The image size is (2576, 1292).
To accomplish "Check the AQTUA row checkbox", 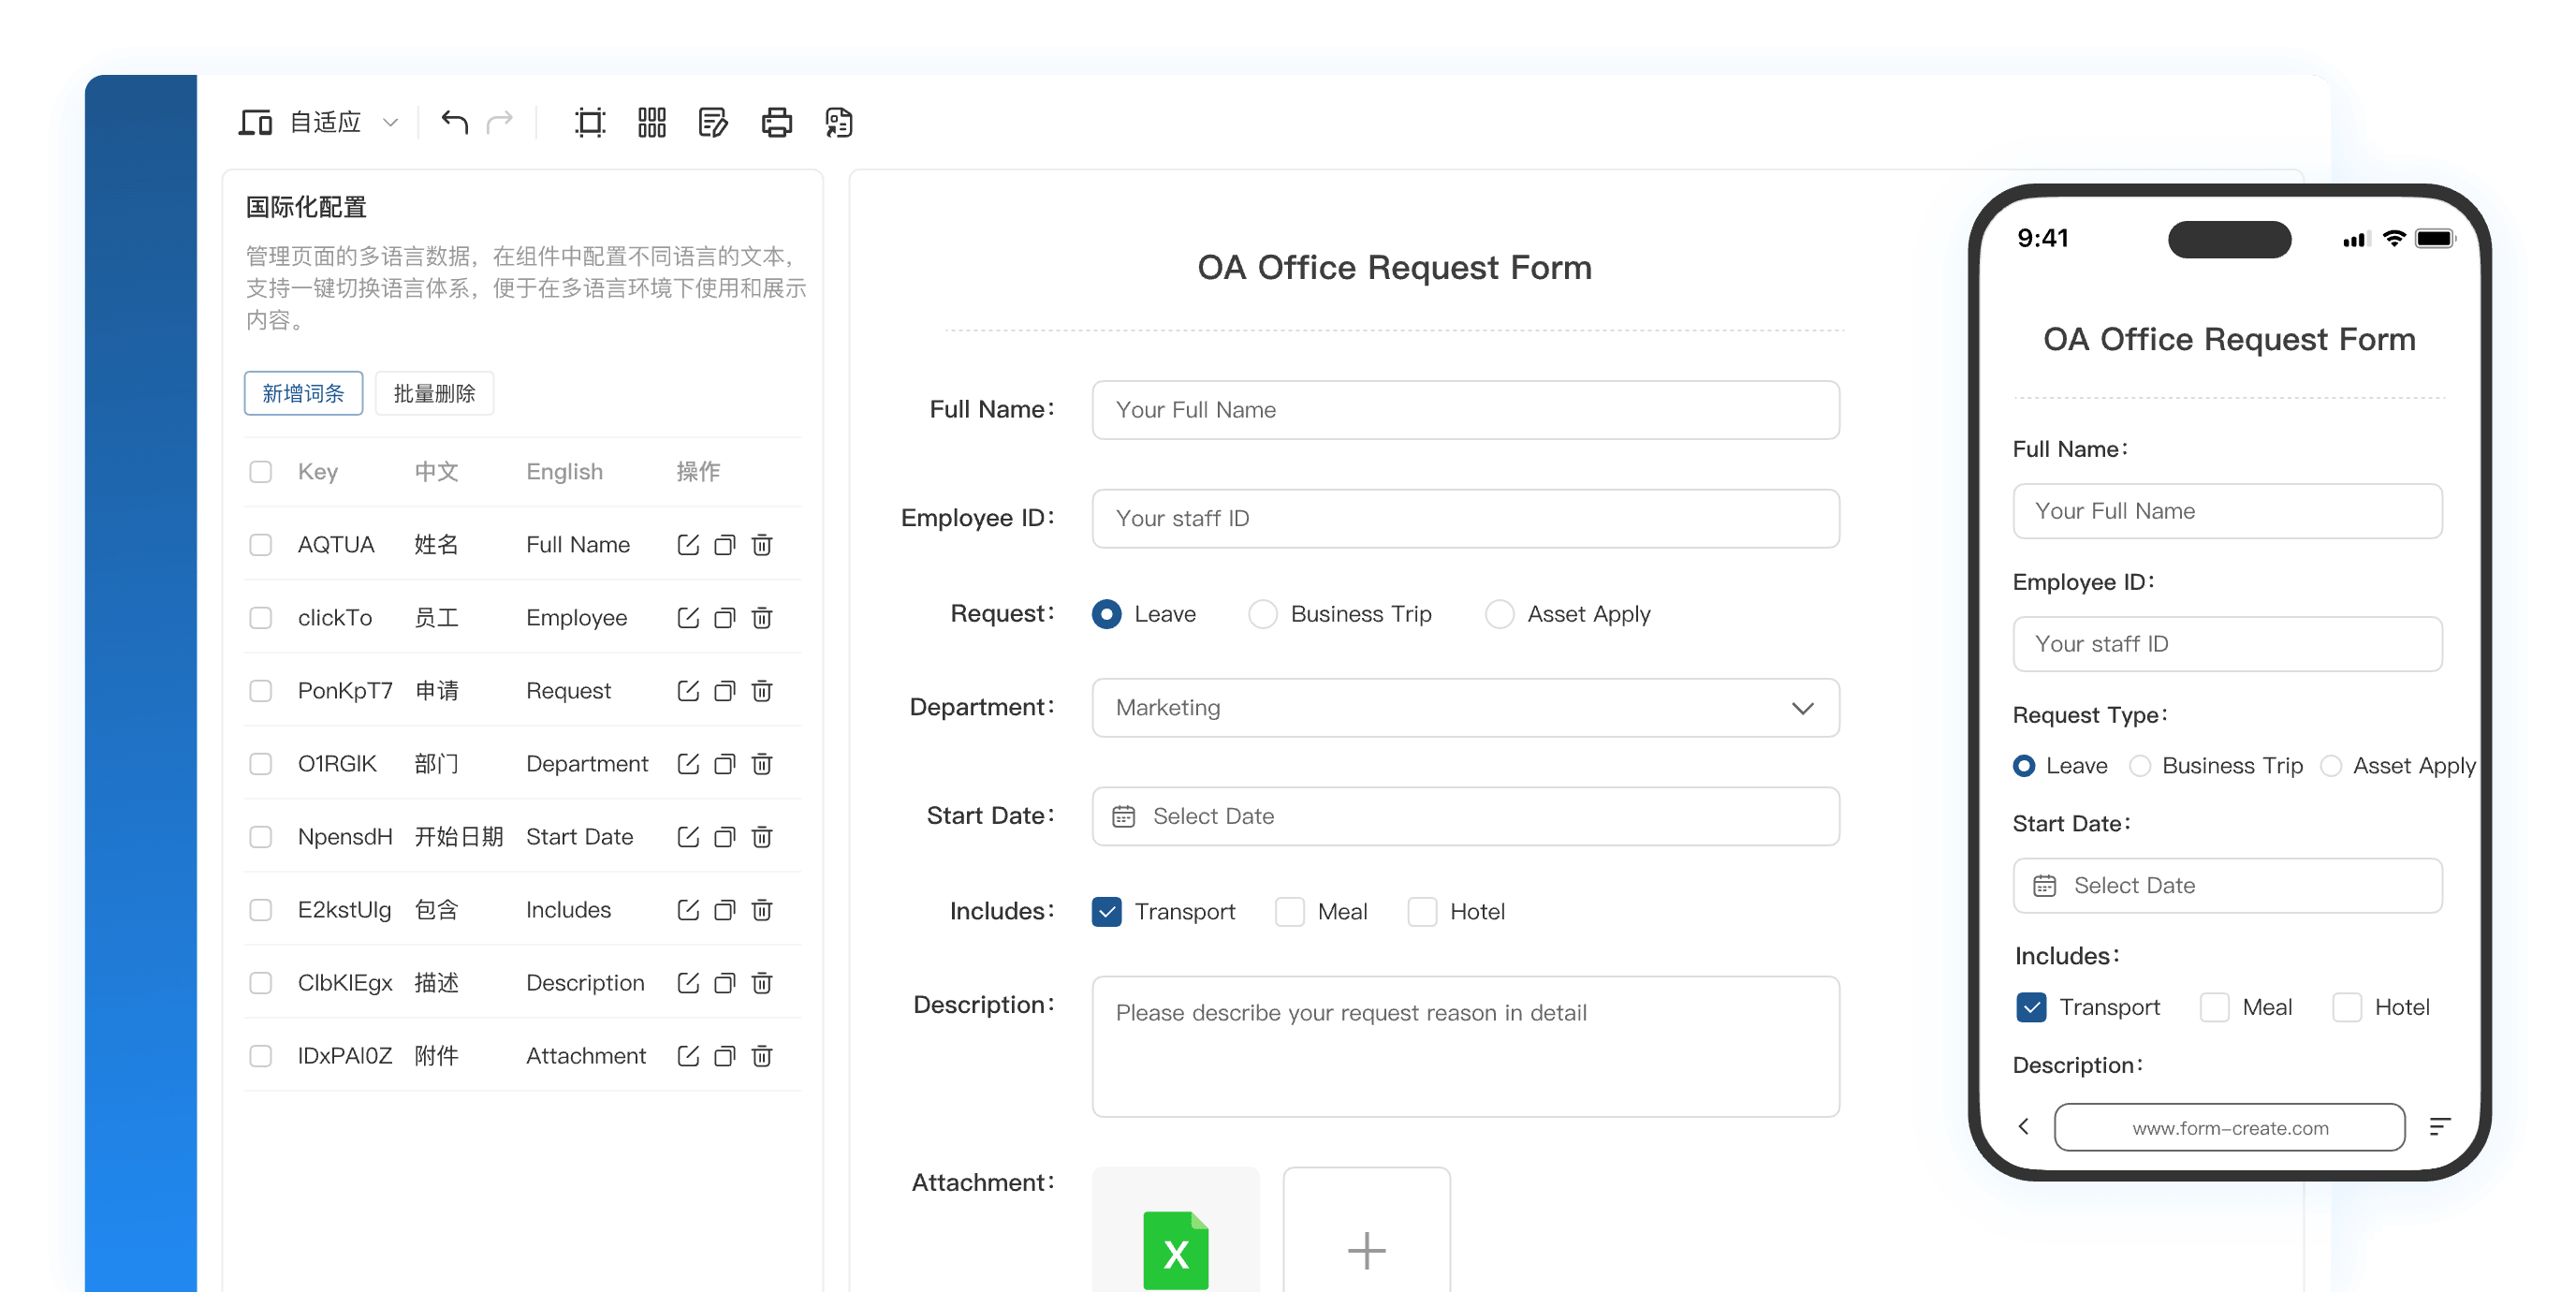I will (260, 544).
